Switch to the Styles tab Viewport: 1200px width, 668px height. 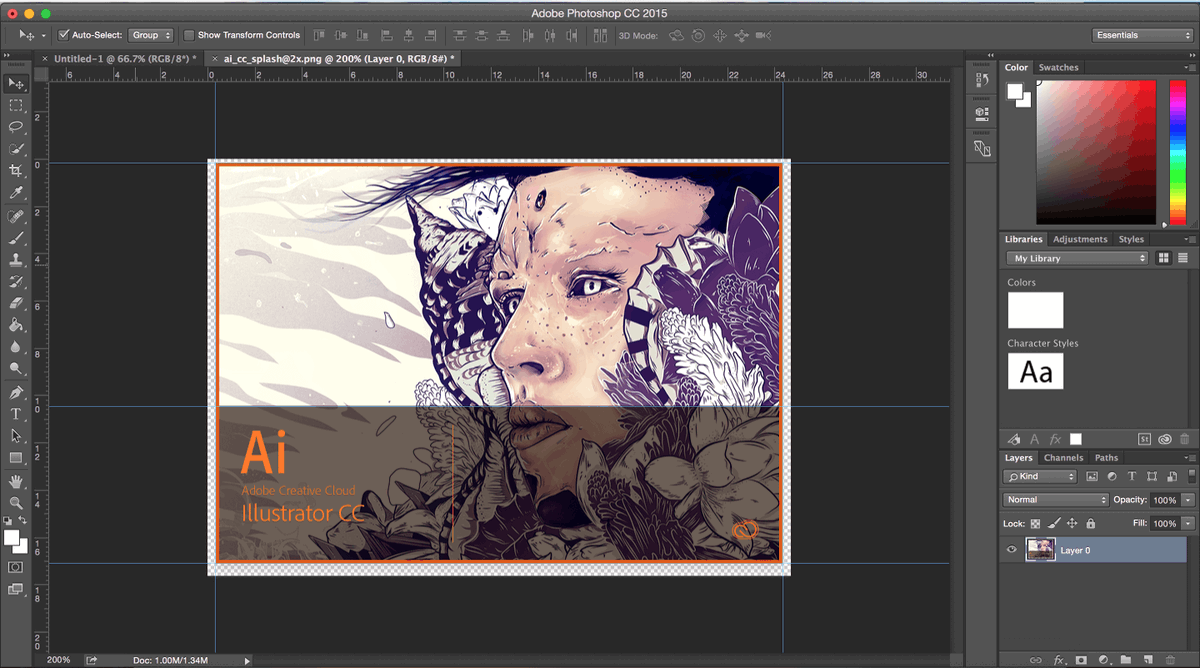(1131, 239)
